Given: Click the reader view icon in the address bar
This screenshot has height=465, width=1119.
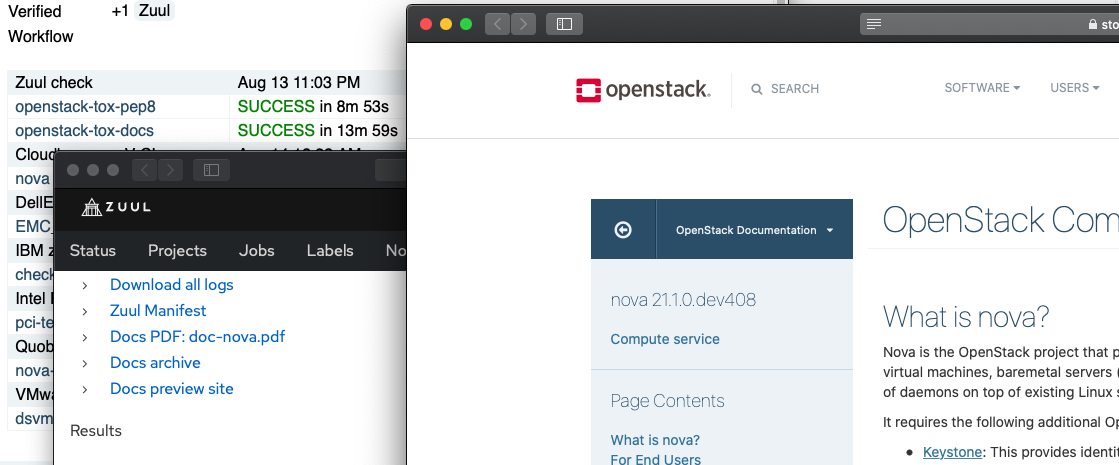Looking at the screenshot, I should tap(874, 24).
